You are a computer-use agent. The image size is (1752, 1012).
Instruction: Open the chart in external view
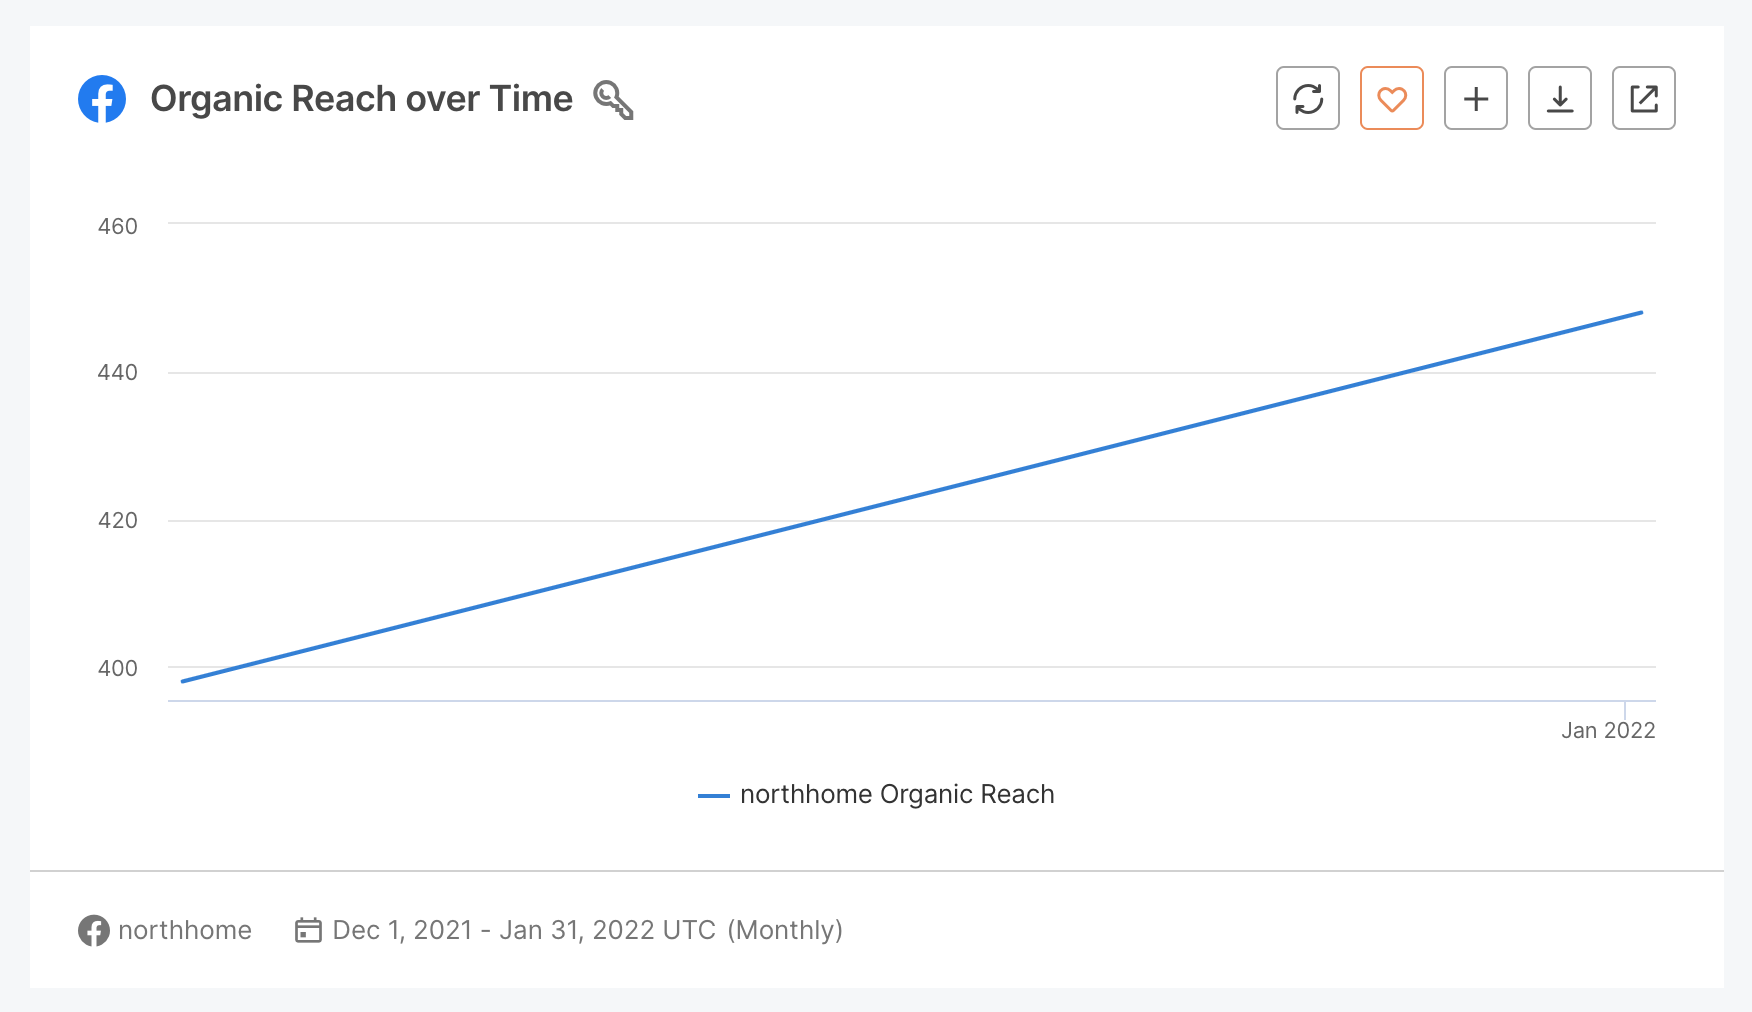click(x=1643, y=98)
